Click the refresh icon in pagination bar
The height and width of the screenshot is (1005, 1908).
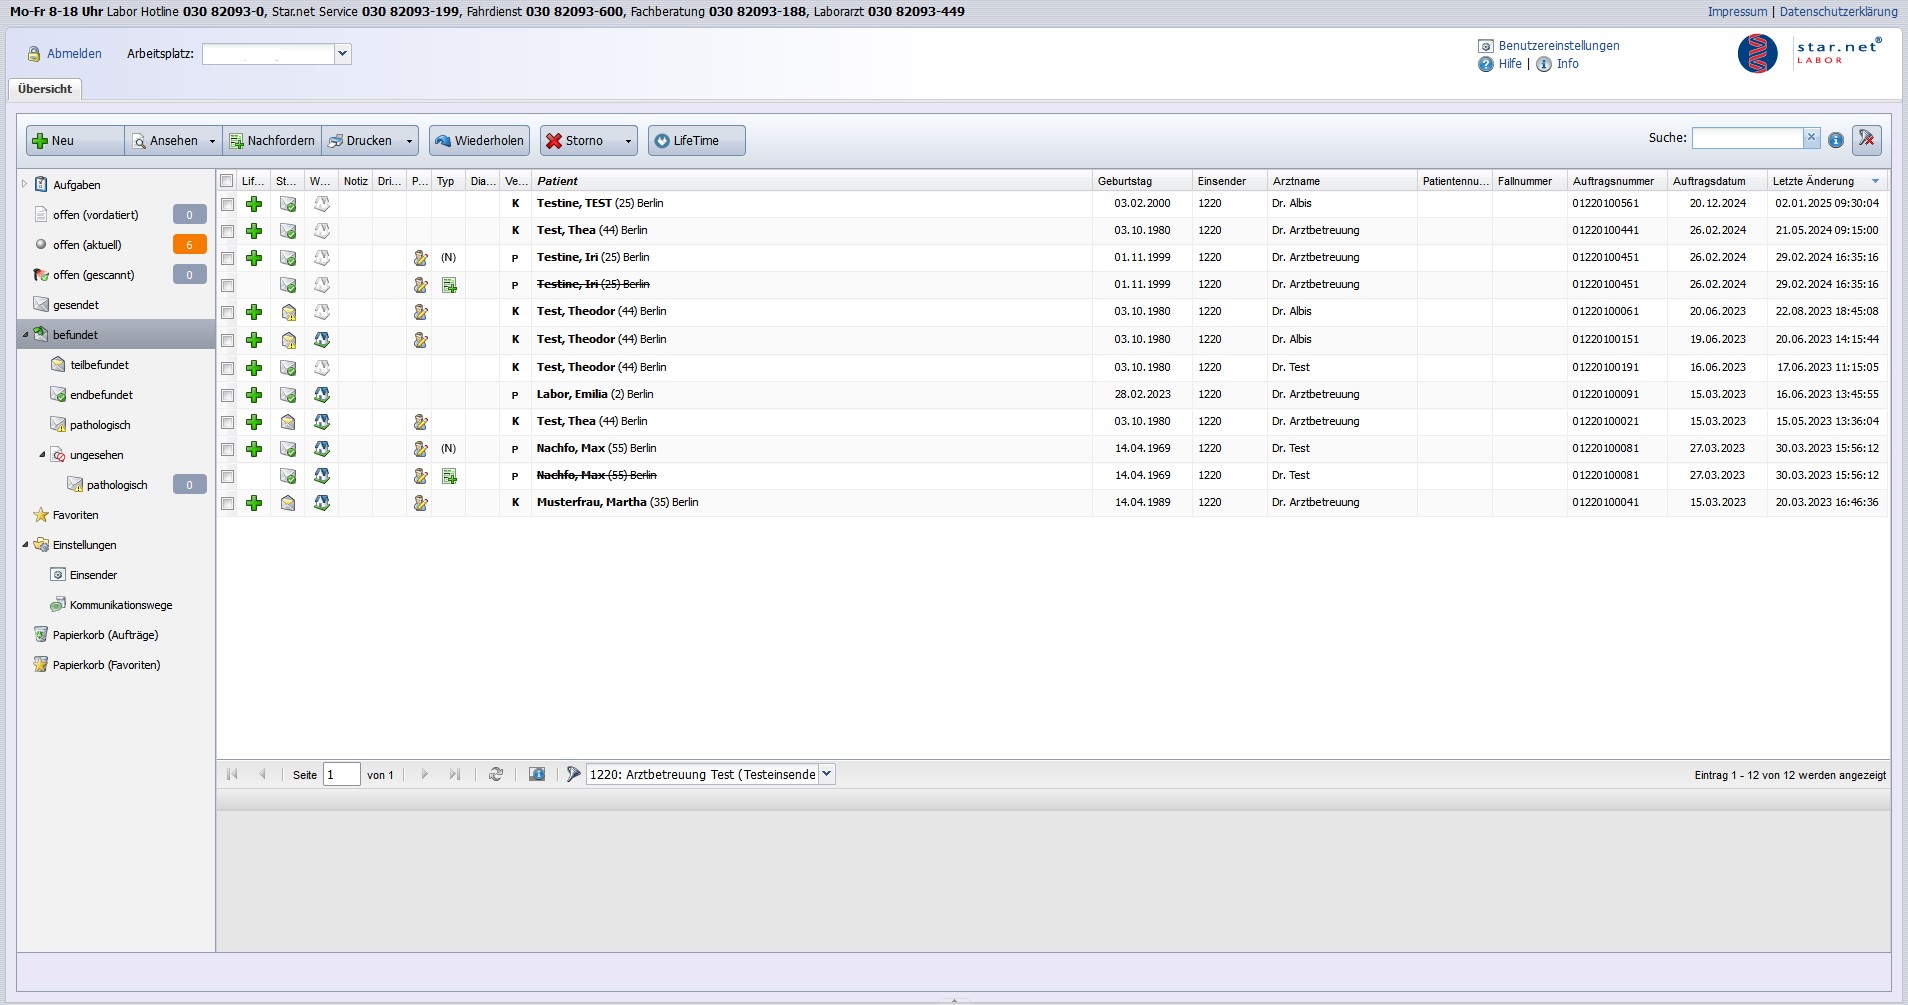pos(495,775)
